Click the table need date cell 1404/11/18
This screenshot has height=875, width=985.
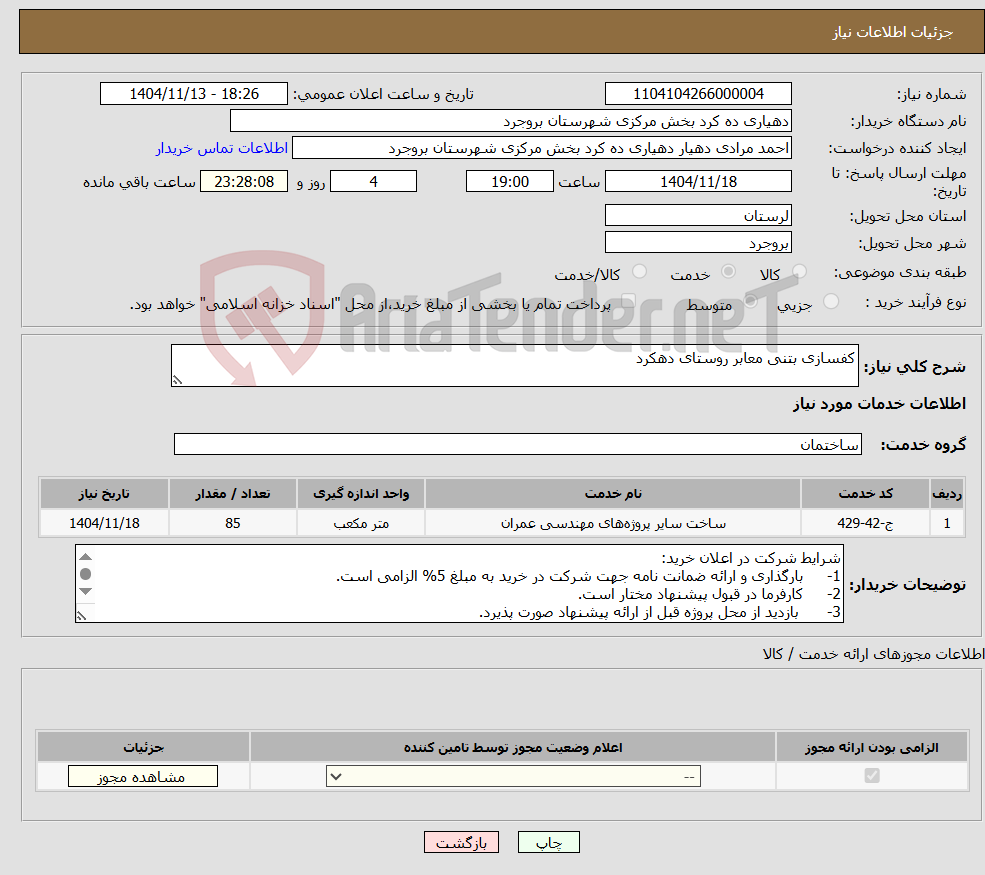tap(104, 523)
